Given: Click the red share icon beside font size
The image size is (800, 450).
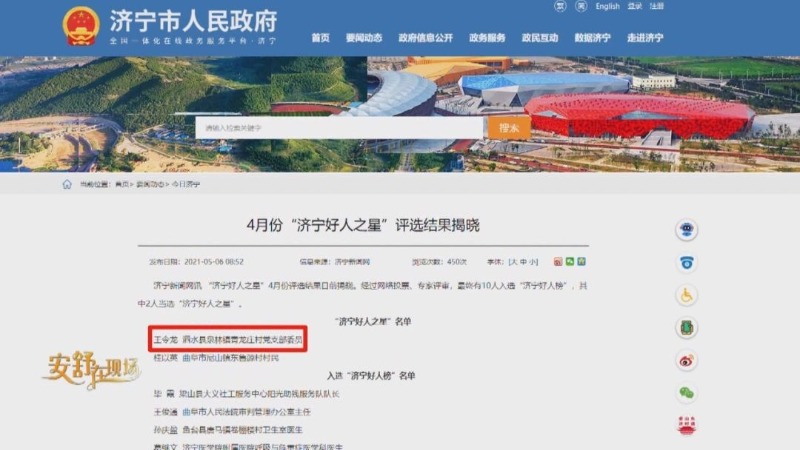Looking at the screenshot, I should [x=558, y=262].
